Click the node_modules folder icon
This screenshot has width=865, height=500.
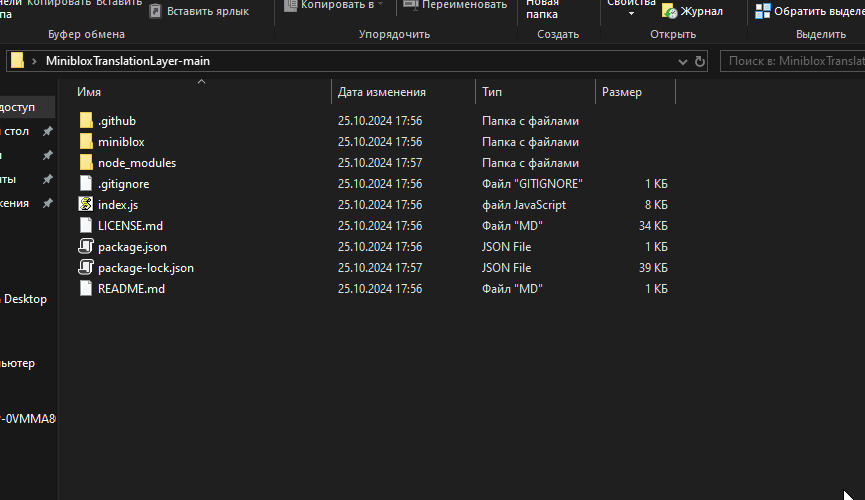86,162
